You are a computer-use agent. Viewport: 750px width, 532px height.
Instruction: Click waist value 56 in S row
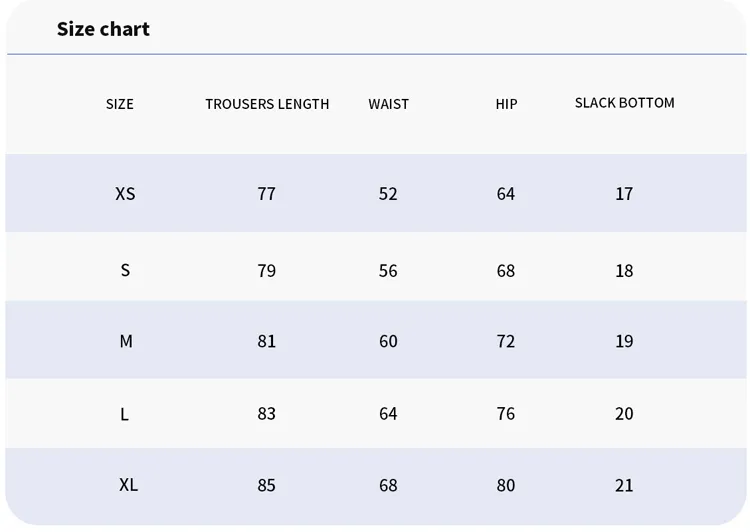coord(388,271)
